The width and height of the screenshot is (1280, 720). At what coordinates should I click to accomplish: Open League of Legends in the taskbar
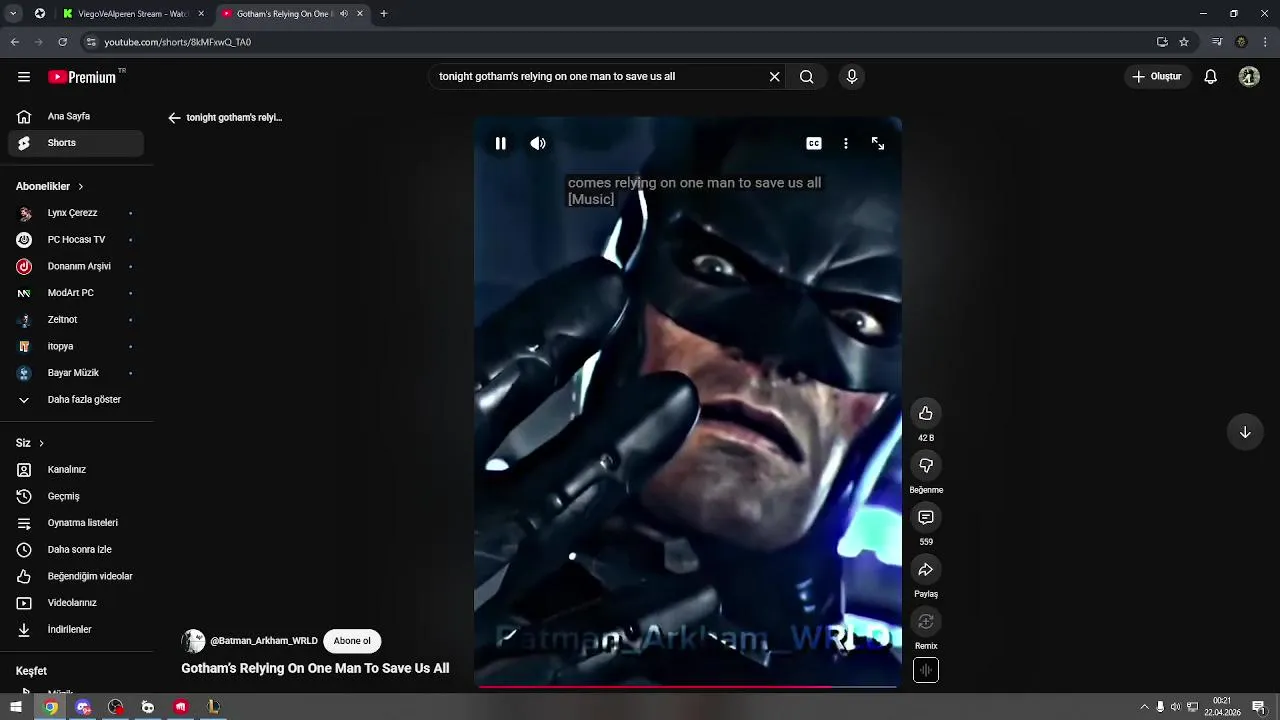tap(213, 707)
